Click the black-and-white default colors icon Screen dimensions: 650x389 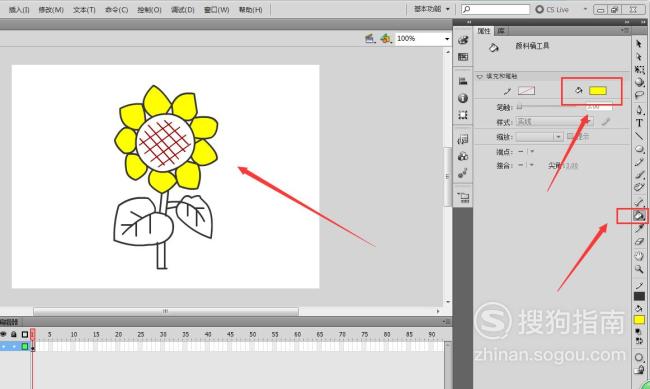click(x=639, y=332)
